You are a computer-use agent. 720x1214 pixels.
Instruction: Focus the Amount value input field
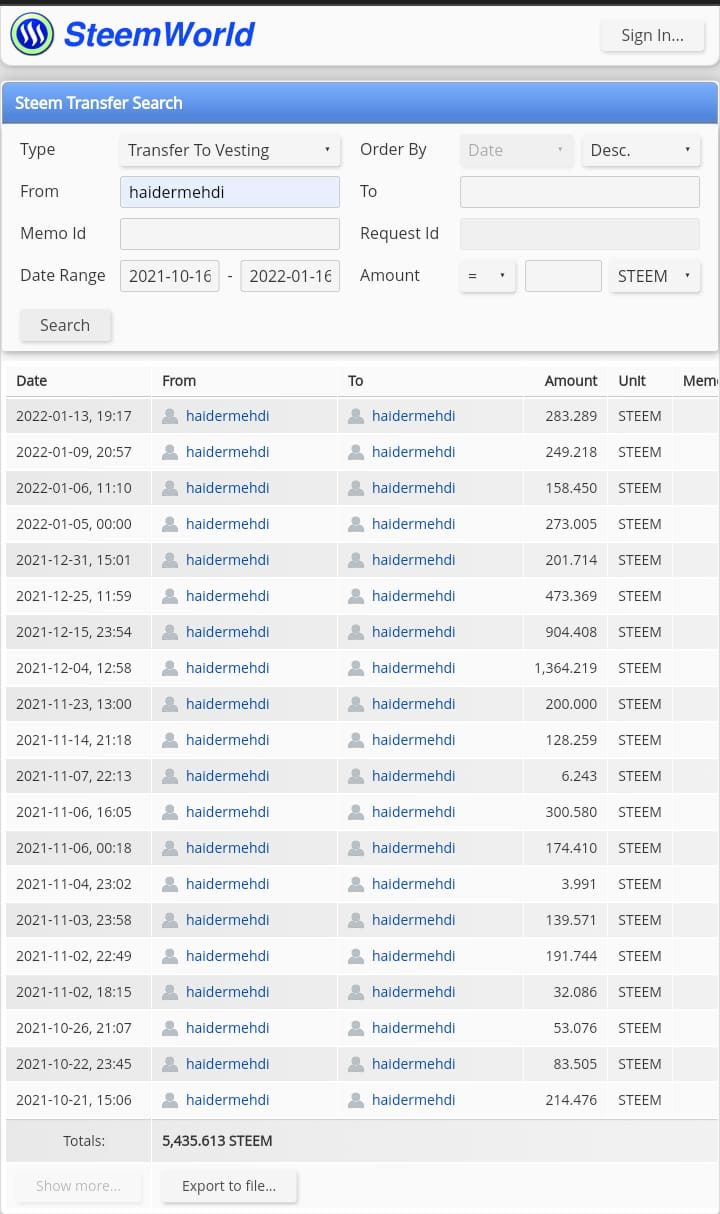(x=563, y=276)
